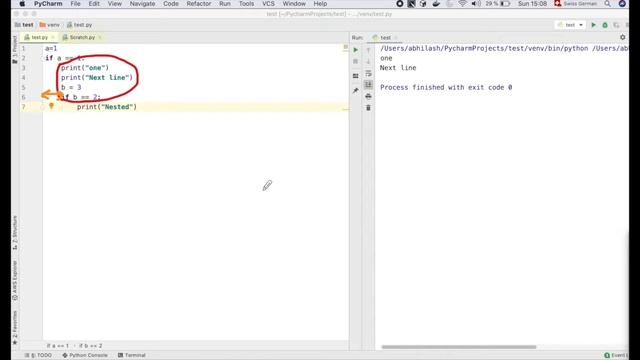Click the 'test.py' file breadcrumb
Image resolution: width=640 pixels, height=360 pixels.
(80, 25)
